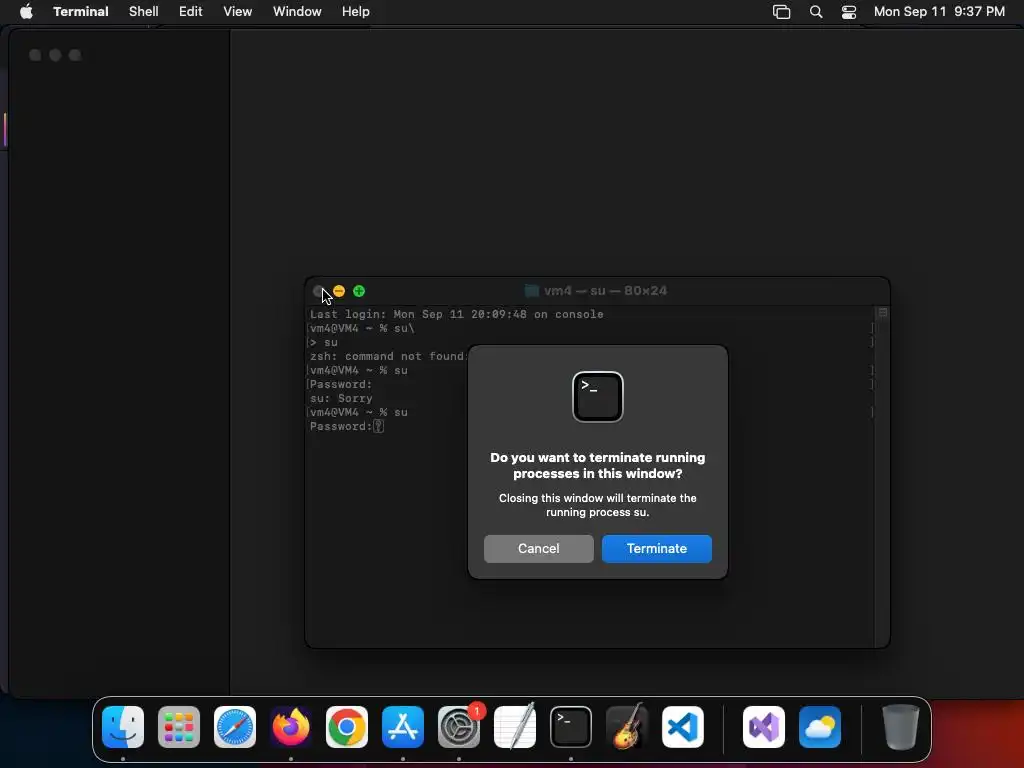
Task: Open the Help menu
Action: pyautogui.click(x=356, y=12)
